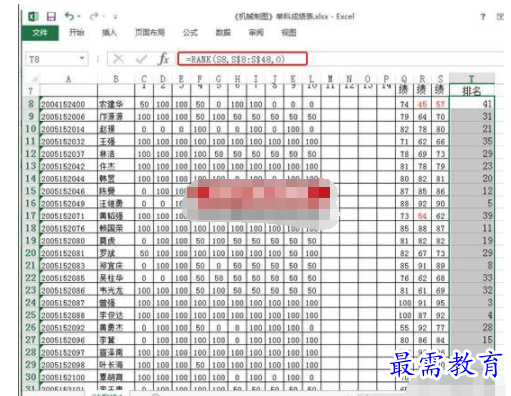Click rank 31 cell in row 9

pos(471,116)
